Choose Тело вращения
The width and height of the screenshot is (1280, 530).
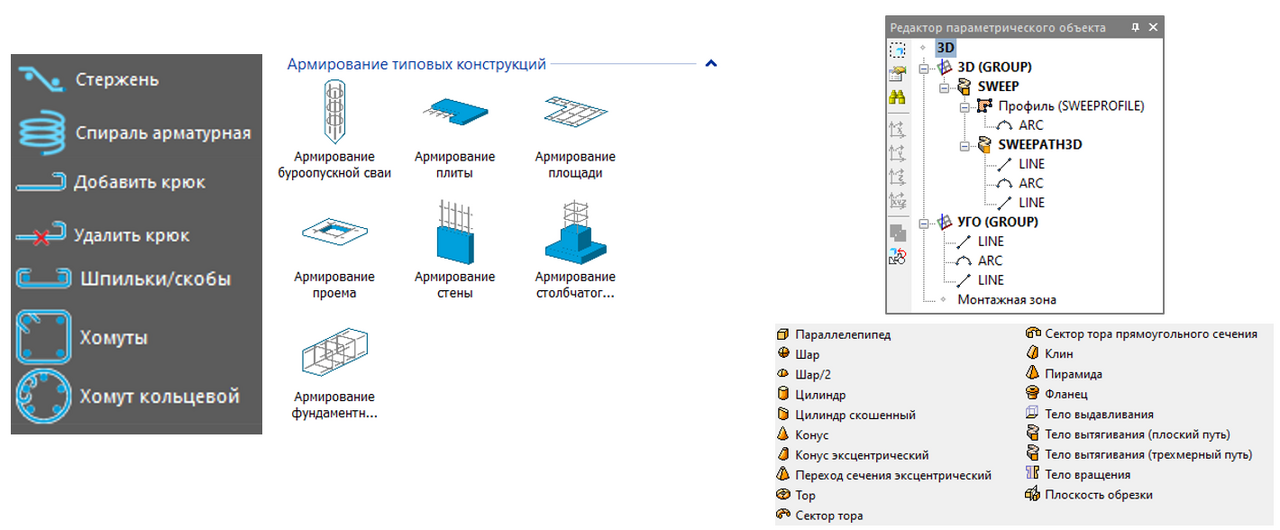click(x=1079, y=474)
